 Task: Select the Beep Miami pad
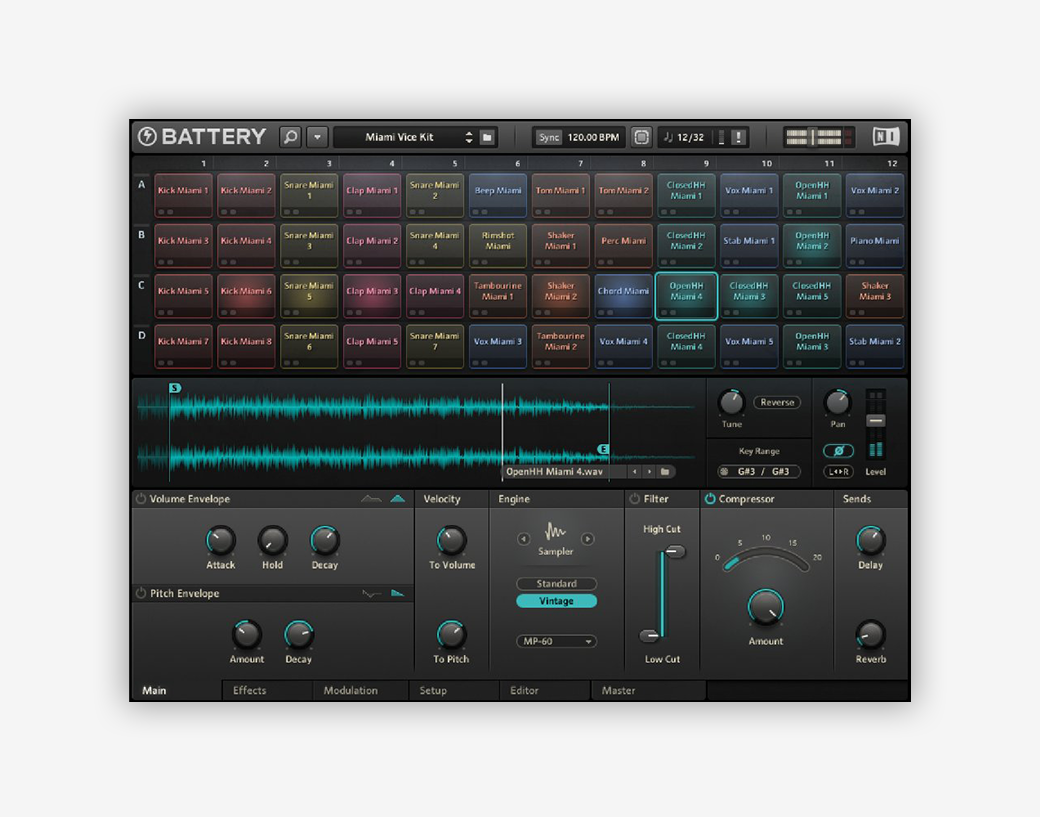click(x=497, y=196)
